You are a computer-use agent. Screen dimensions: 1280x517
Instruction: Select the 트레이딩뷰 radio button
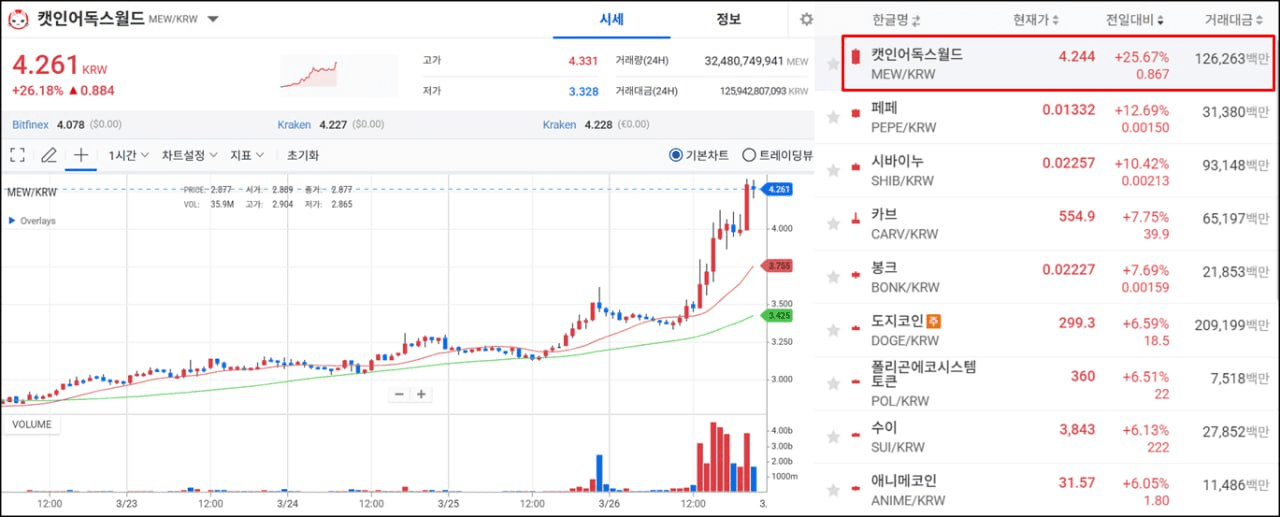point(749,155)
